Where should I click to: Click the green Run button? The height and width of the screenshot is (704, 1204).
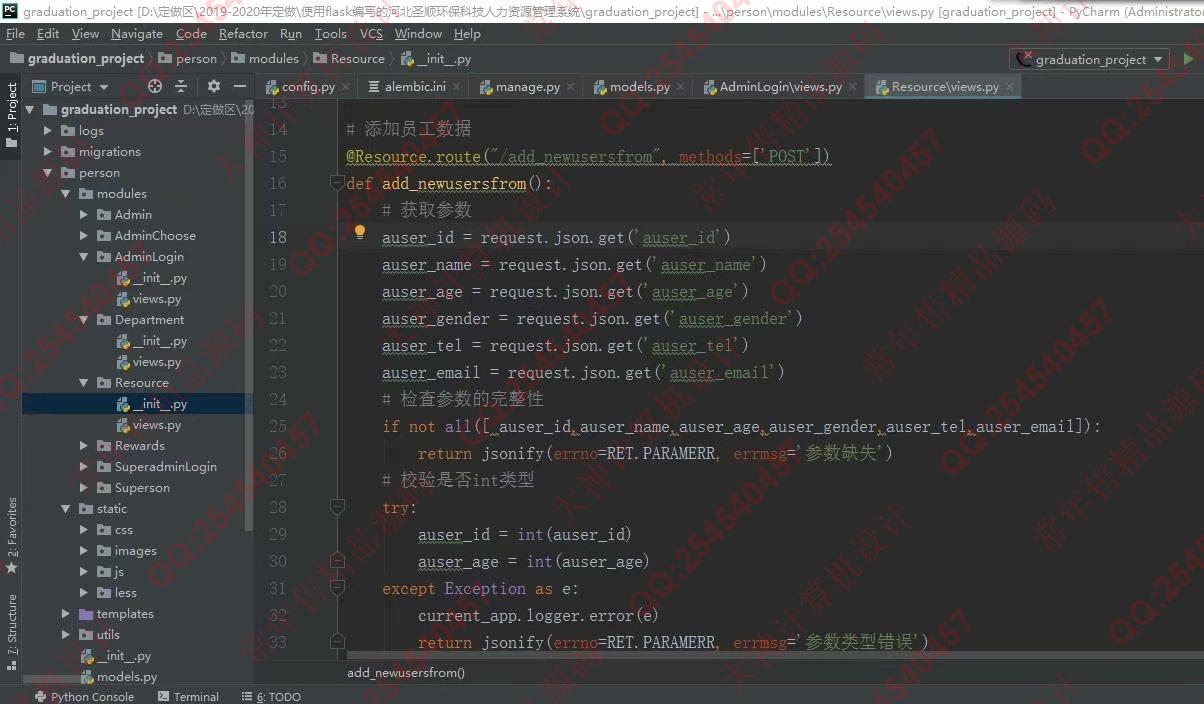pos(1188,59)
